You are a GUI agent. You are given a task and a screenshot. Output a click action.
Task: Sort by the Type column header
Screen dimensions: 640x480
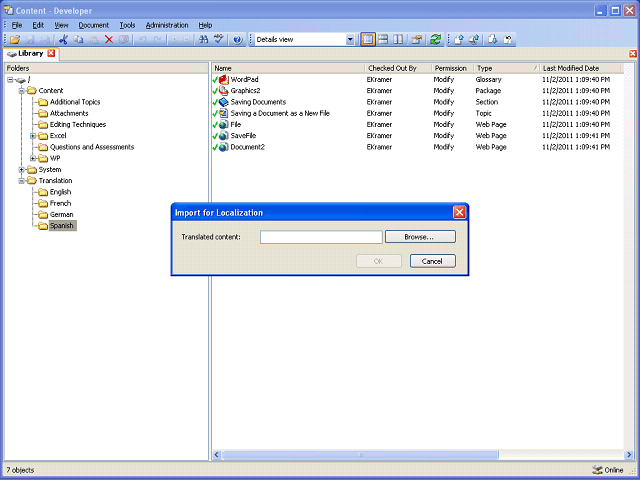pos(506,68)
